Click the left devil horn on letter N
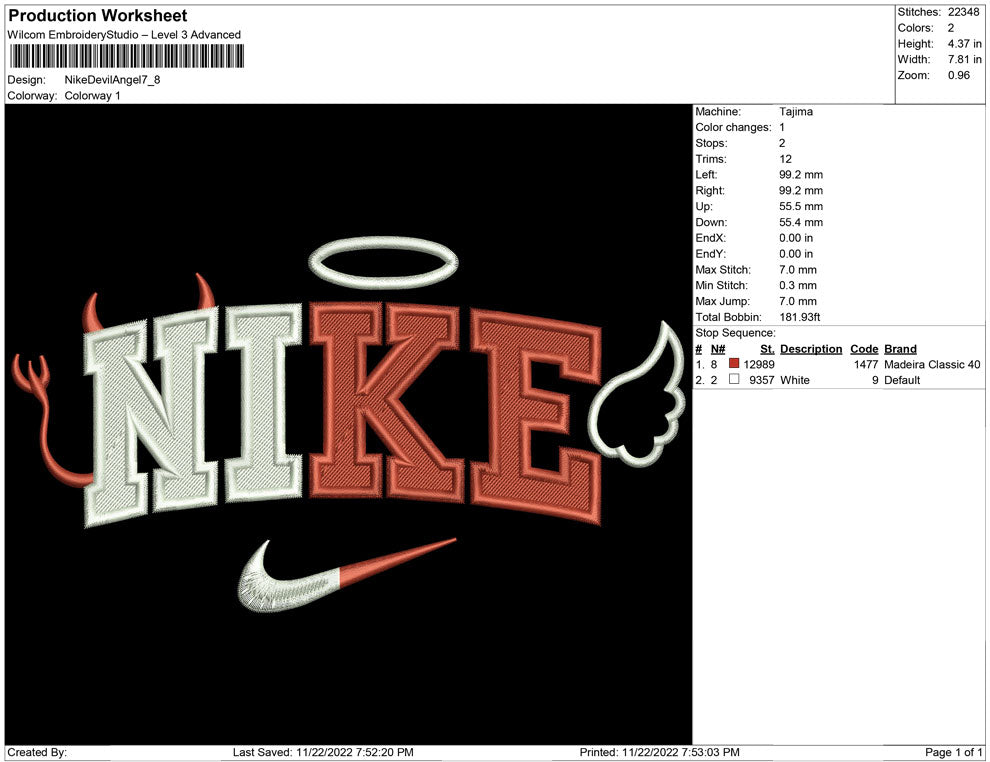The image size is (990, 762). tap(93, 312)
